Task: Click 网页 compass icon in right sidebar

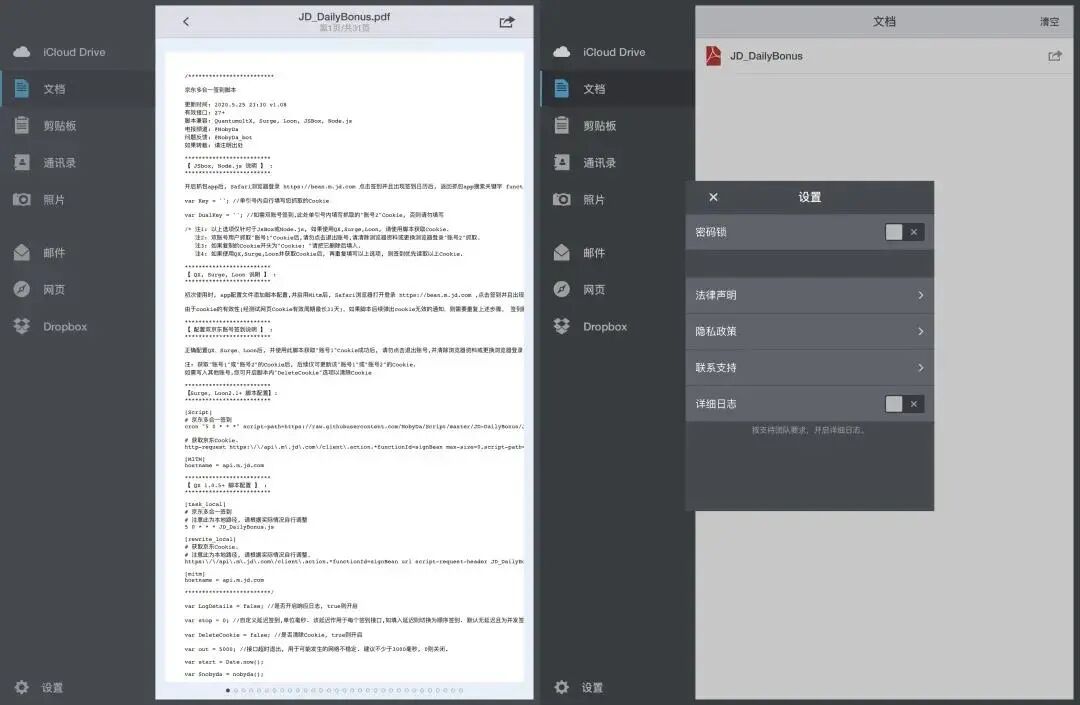Action: (x=562, y=289)
